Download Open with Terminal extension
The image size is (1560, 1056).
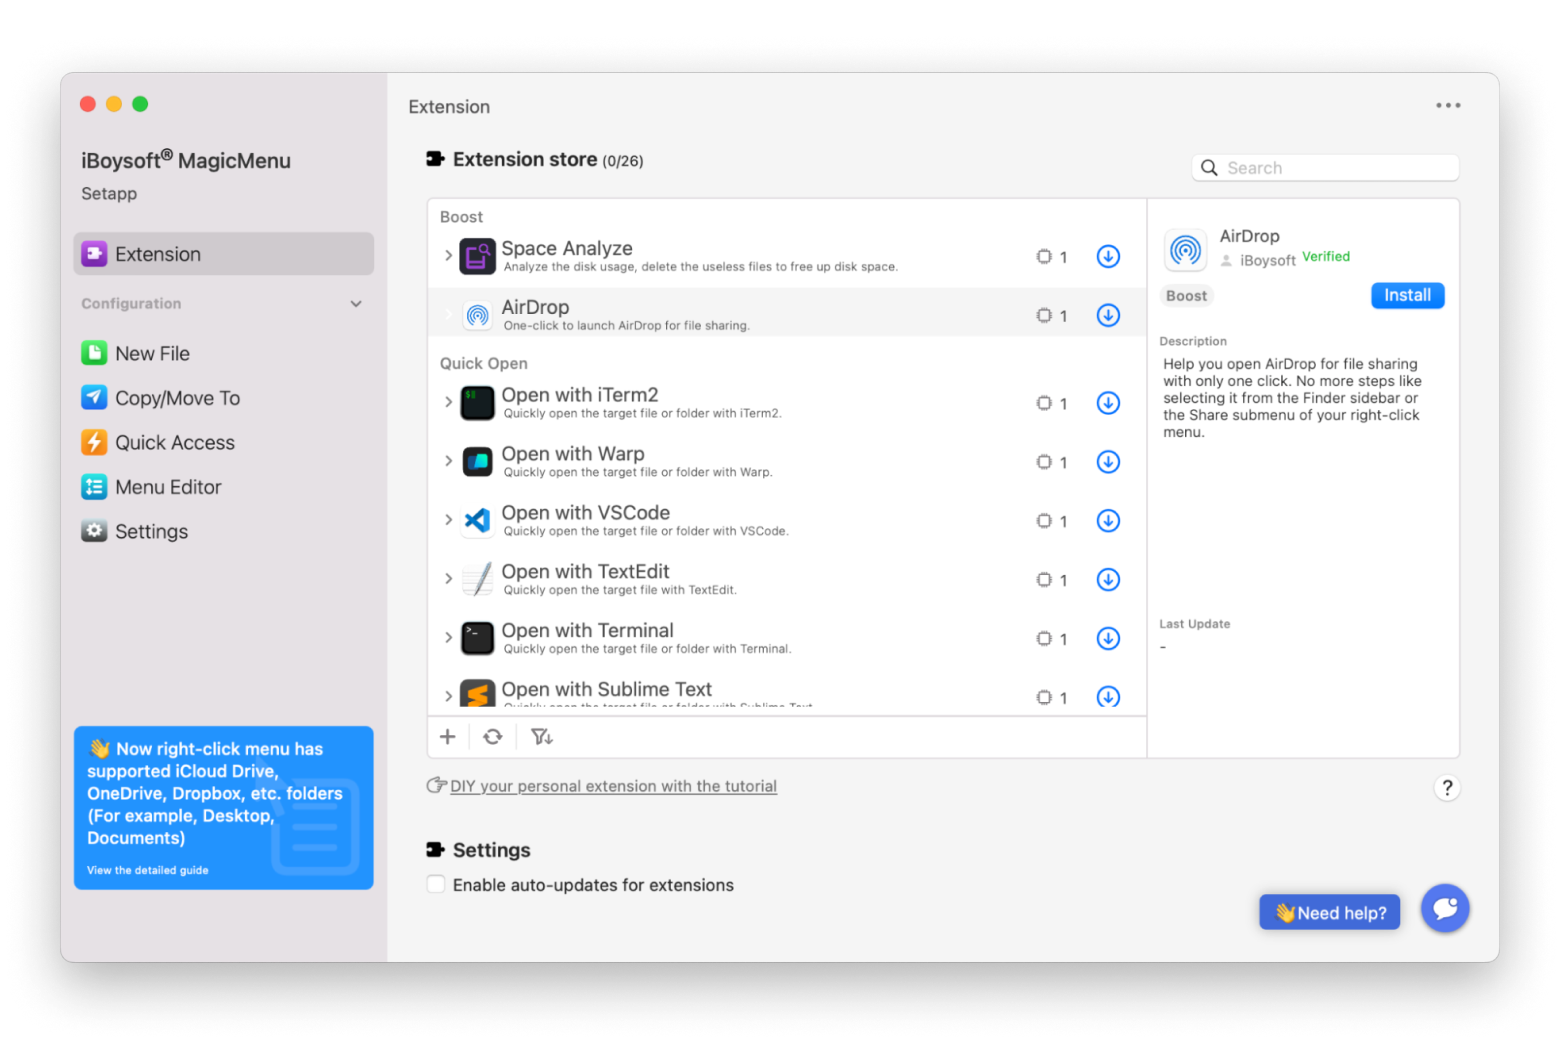(x=1108, y=639)
